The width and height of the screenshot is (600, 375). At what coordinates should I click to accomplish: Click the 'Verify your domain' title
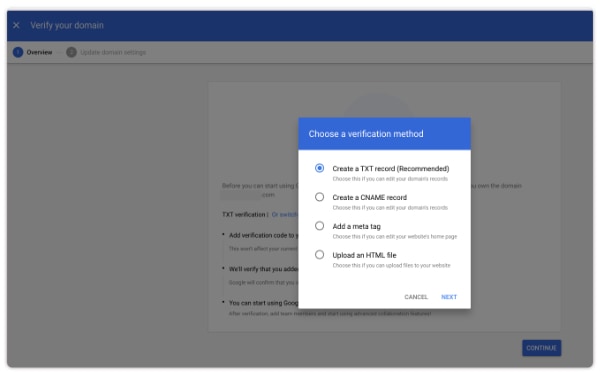point(67,25)
